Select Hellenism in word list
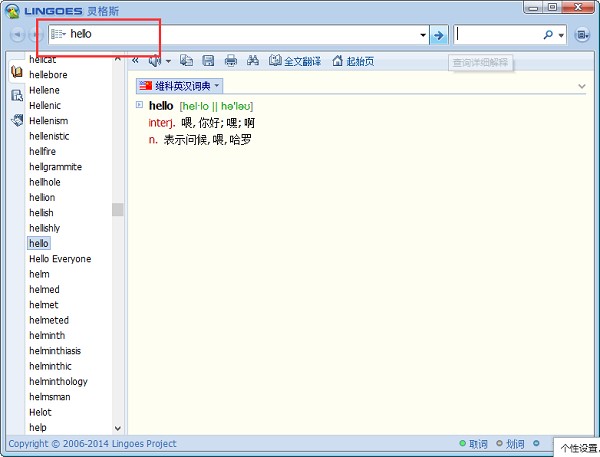This screenshot has height=457, width=600. point(49,121)
